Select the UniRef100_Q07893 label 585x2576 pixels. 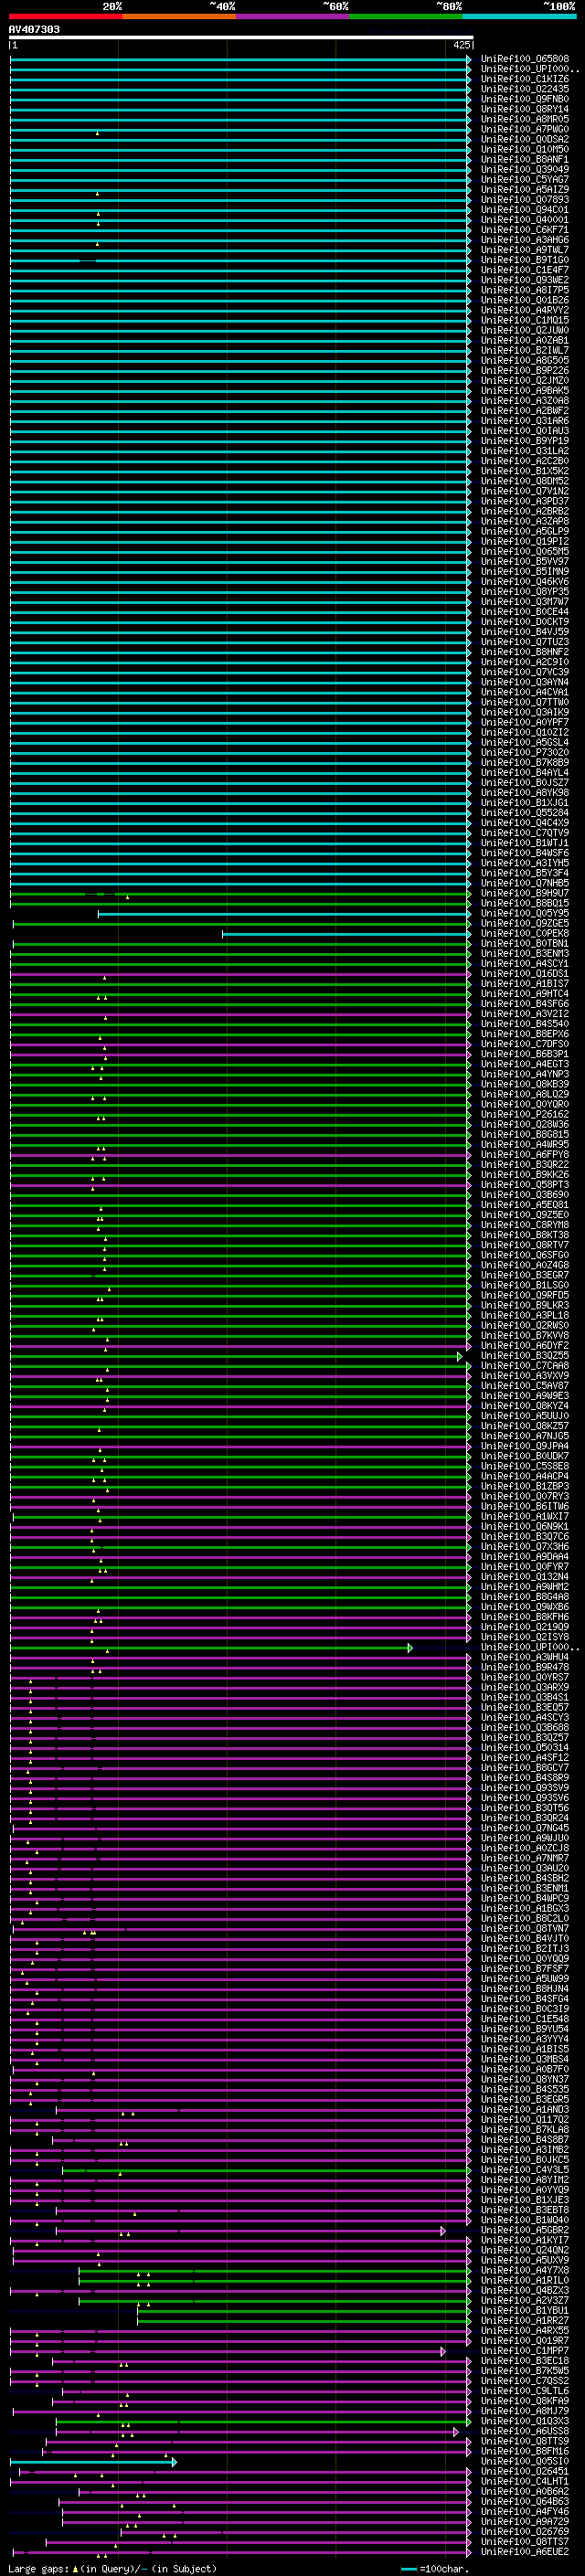pyautogui.click(x=525, y=199)
